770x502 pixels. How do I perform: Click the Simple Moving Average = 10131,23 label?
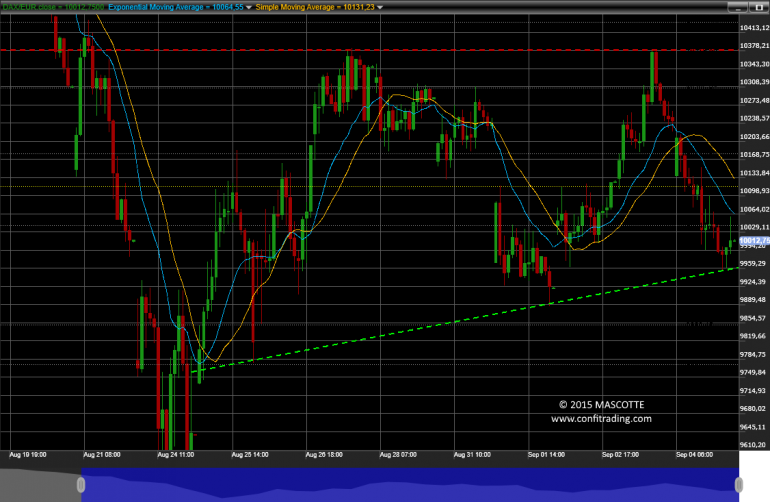315,7
